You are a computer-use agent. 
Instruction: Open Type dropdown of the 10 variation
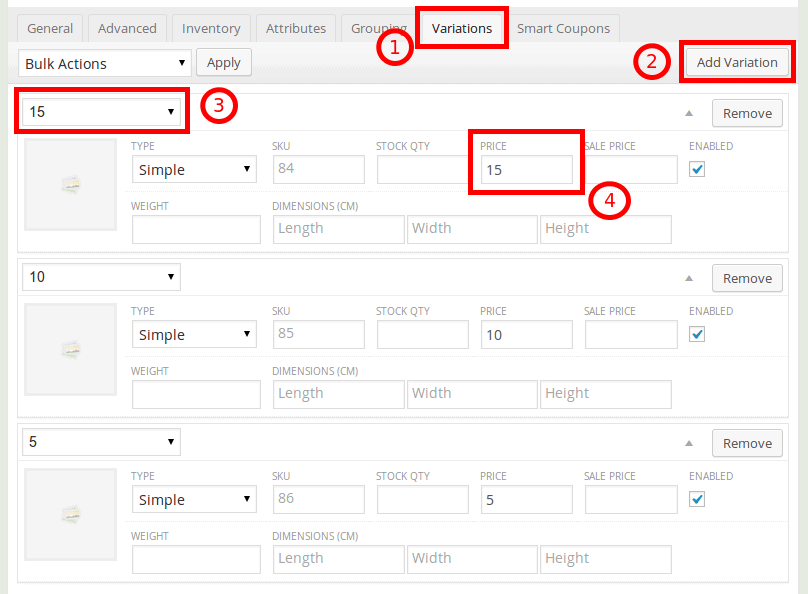click(195, 335)
